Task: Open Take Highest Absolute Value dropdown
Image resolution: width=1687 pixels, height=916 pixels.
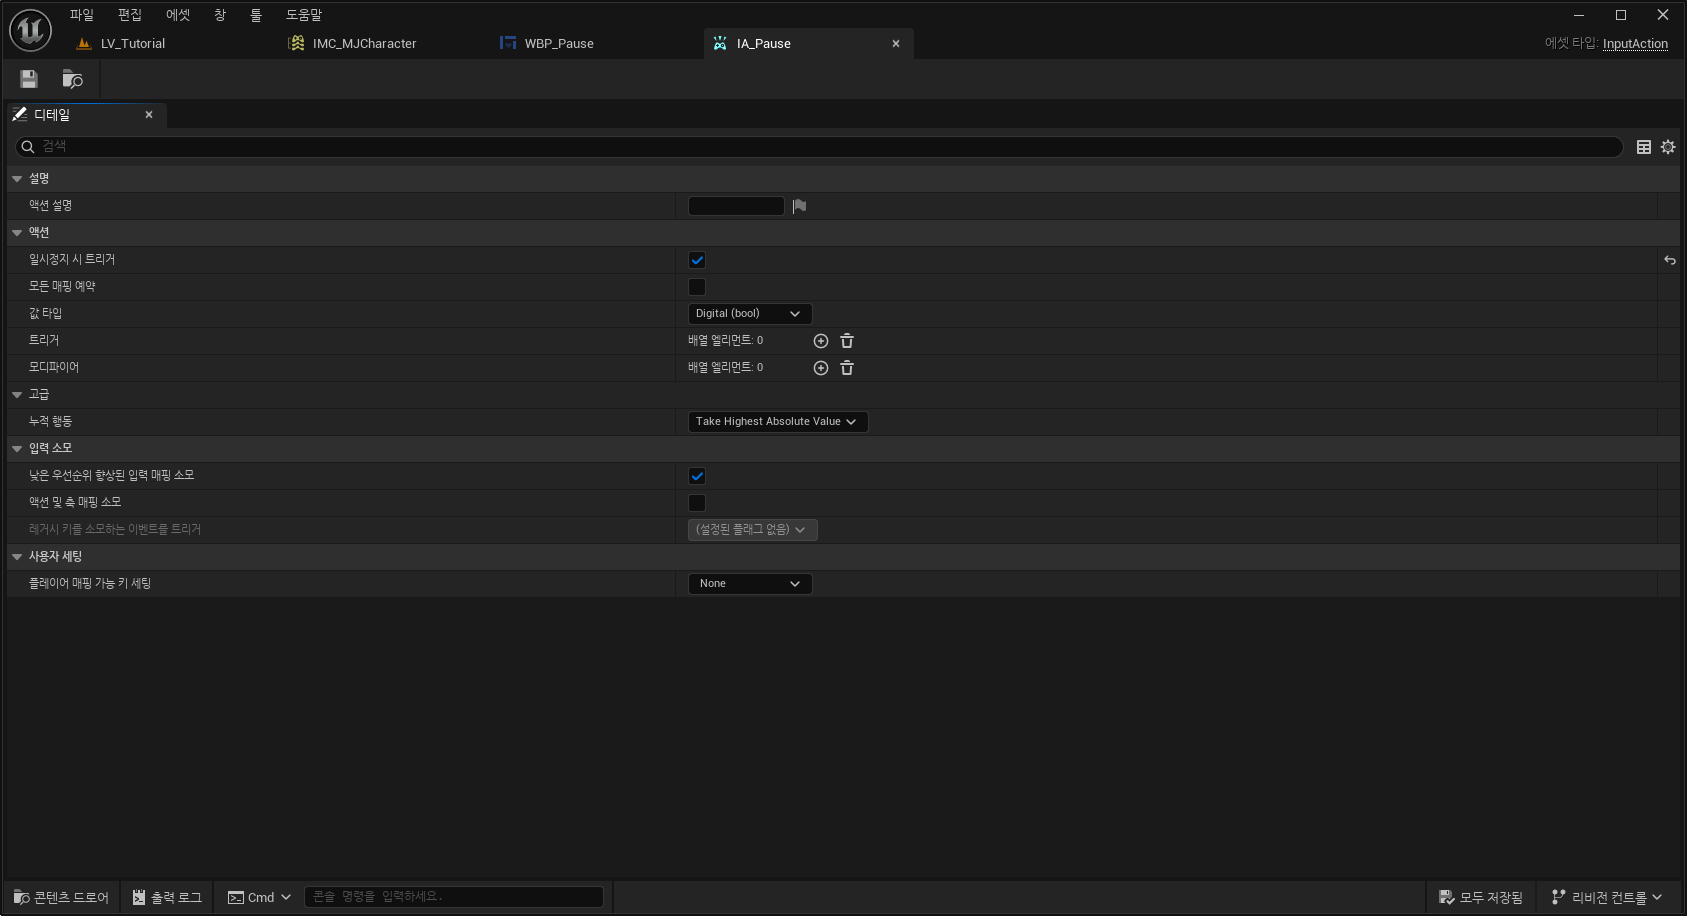Action: (x=778, y=422)
